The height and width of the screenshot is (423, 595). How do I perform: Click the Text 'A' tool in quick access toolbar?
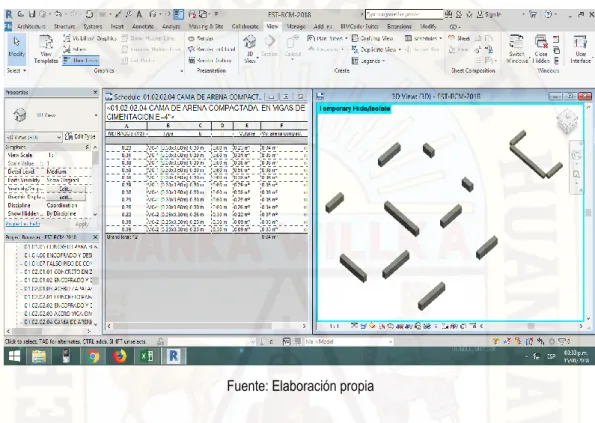point(139,14)
